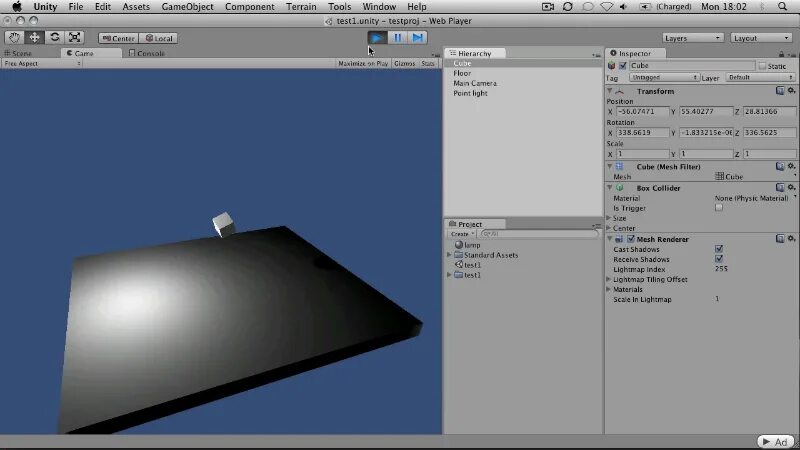Screen dimensions: 800x450
Task: Click Rotation Z field
Action: point(769,133)
